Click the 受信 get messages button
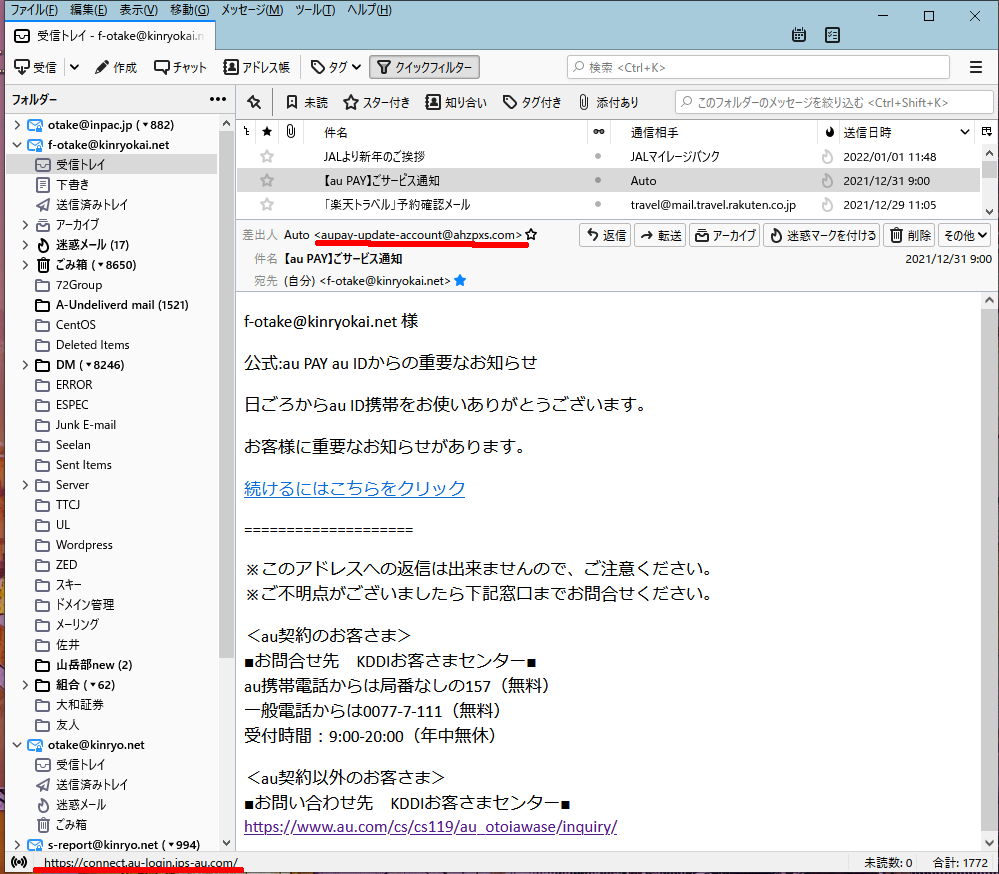The image size is (999, 874). click(36, 67)
